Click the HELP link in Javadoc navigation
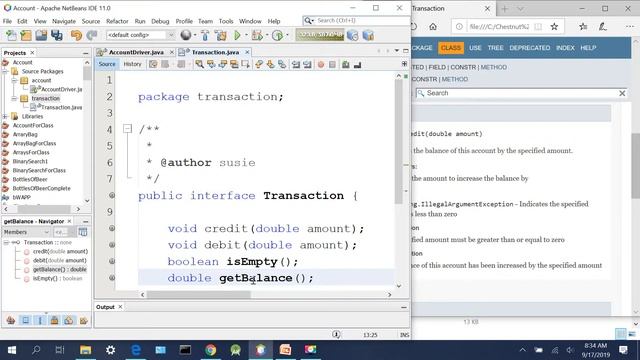640x360 pixels. point(588,48)
